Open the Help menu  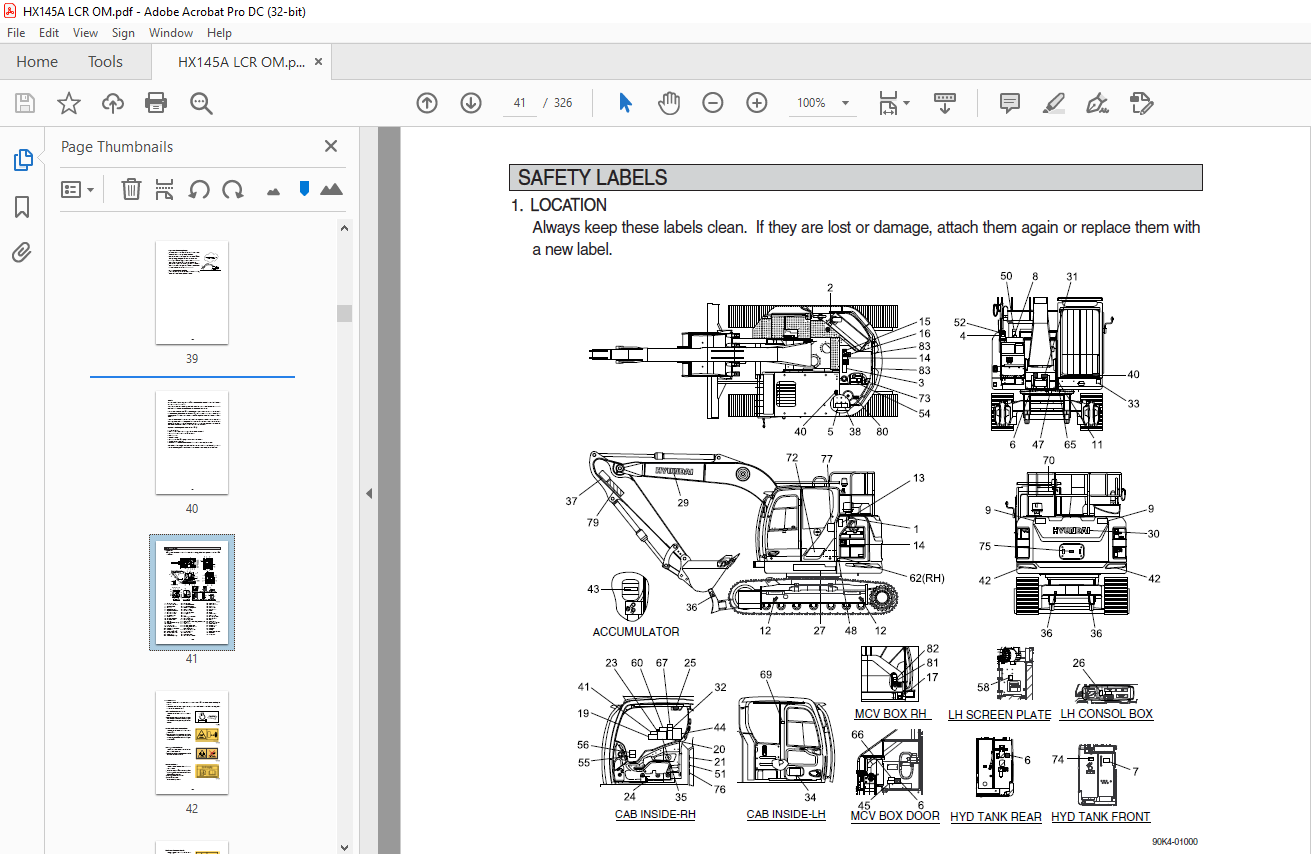(219, 33)
